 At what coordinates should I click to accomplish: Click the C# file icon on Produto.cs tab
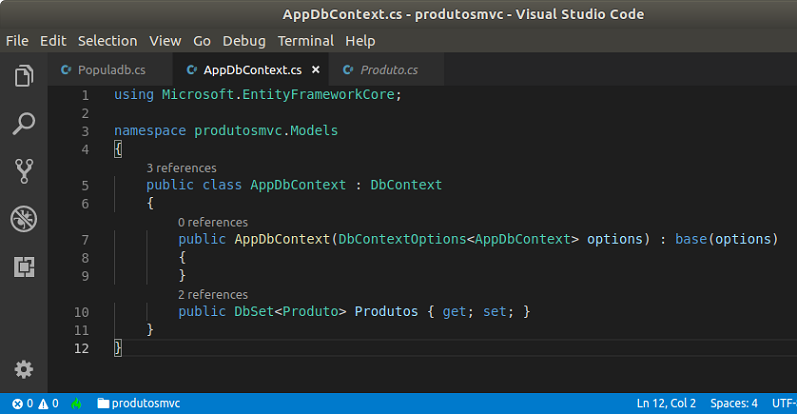[348, 70]
